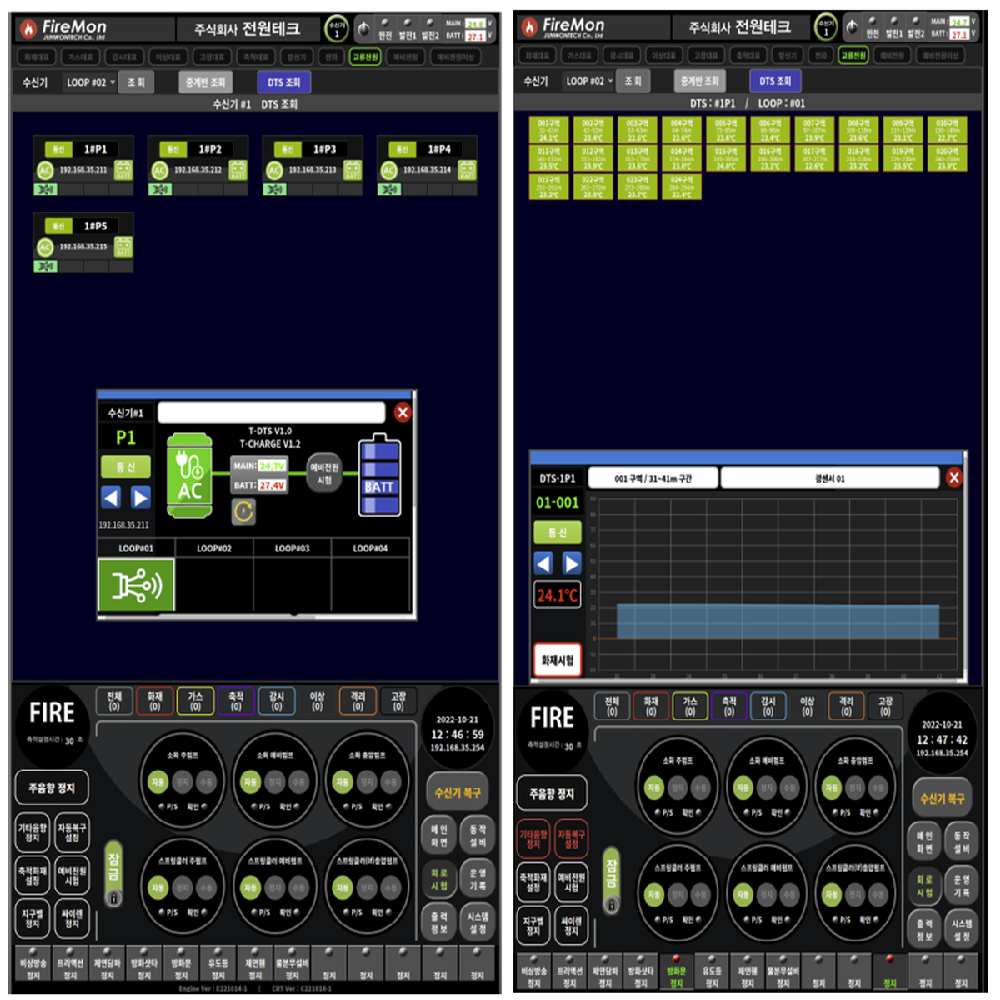
Task: Click the red 24.1°C temperature readout
Action: tap(557, 597)
